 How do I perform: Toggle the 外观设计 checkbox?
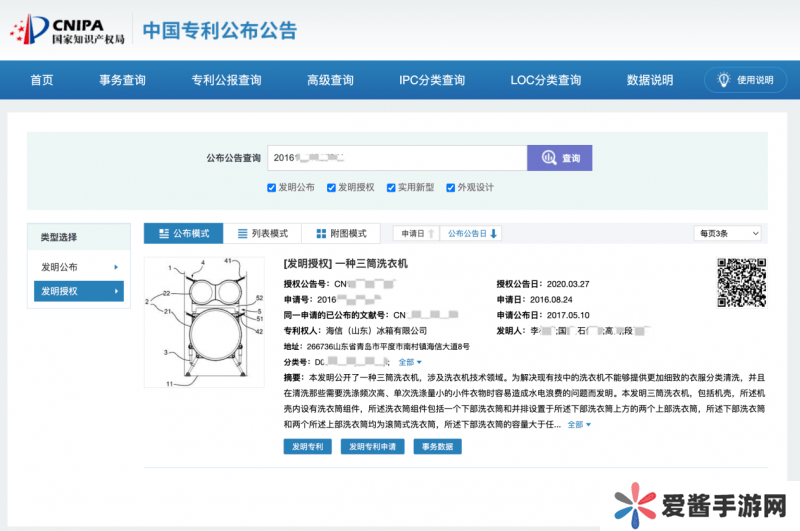(x=450, y=187)
